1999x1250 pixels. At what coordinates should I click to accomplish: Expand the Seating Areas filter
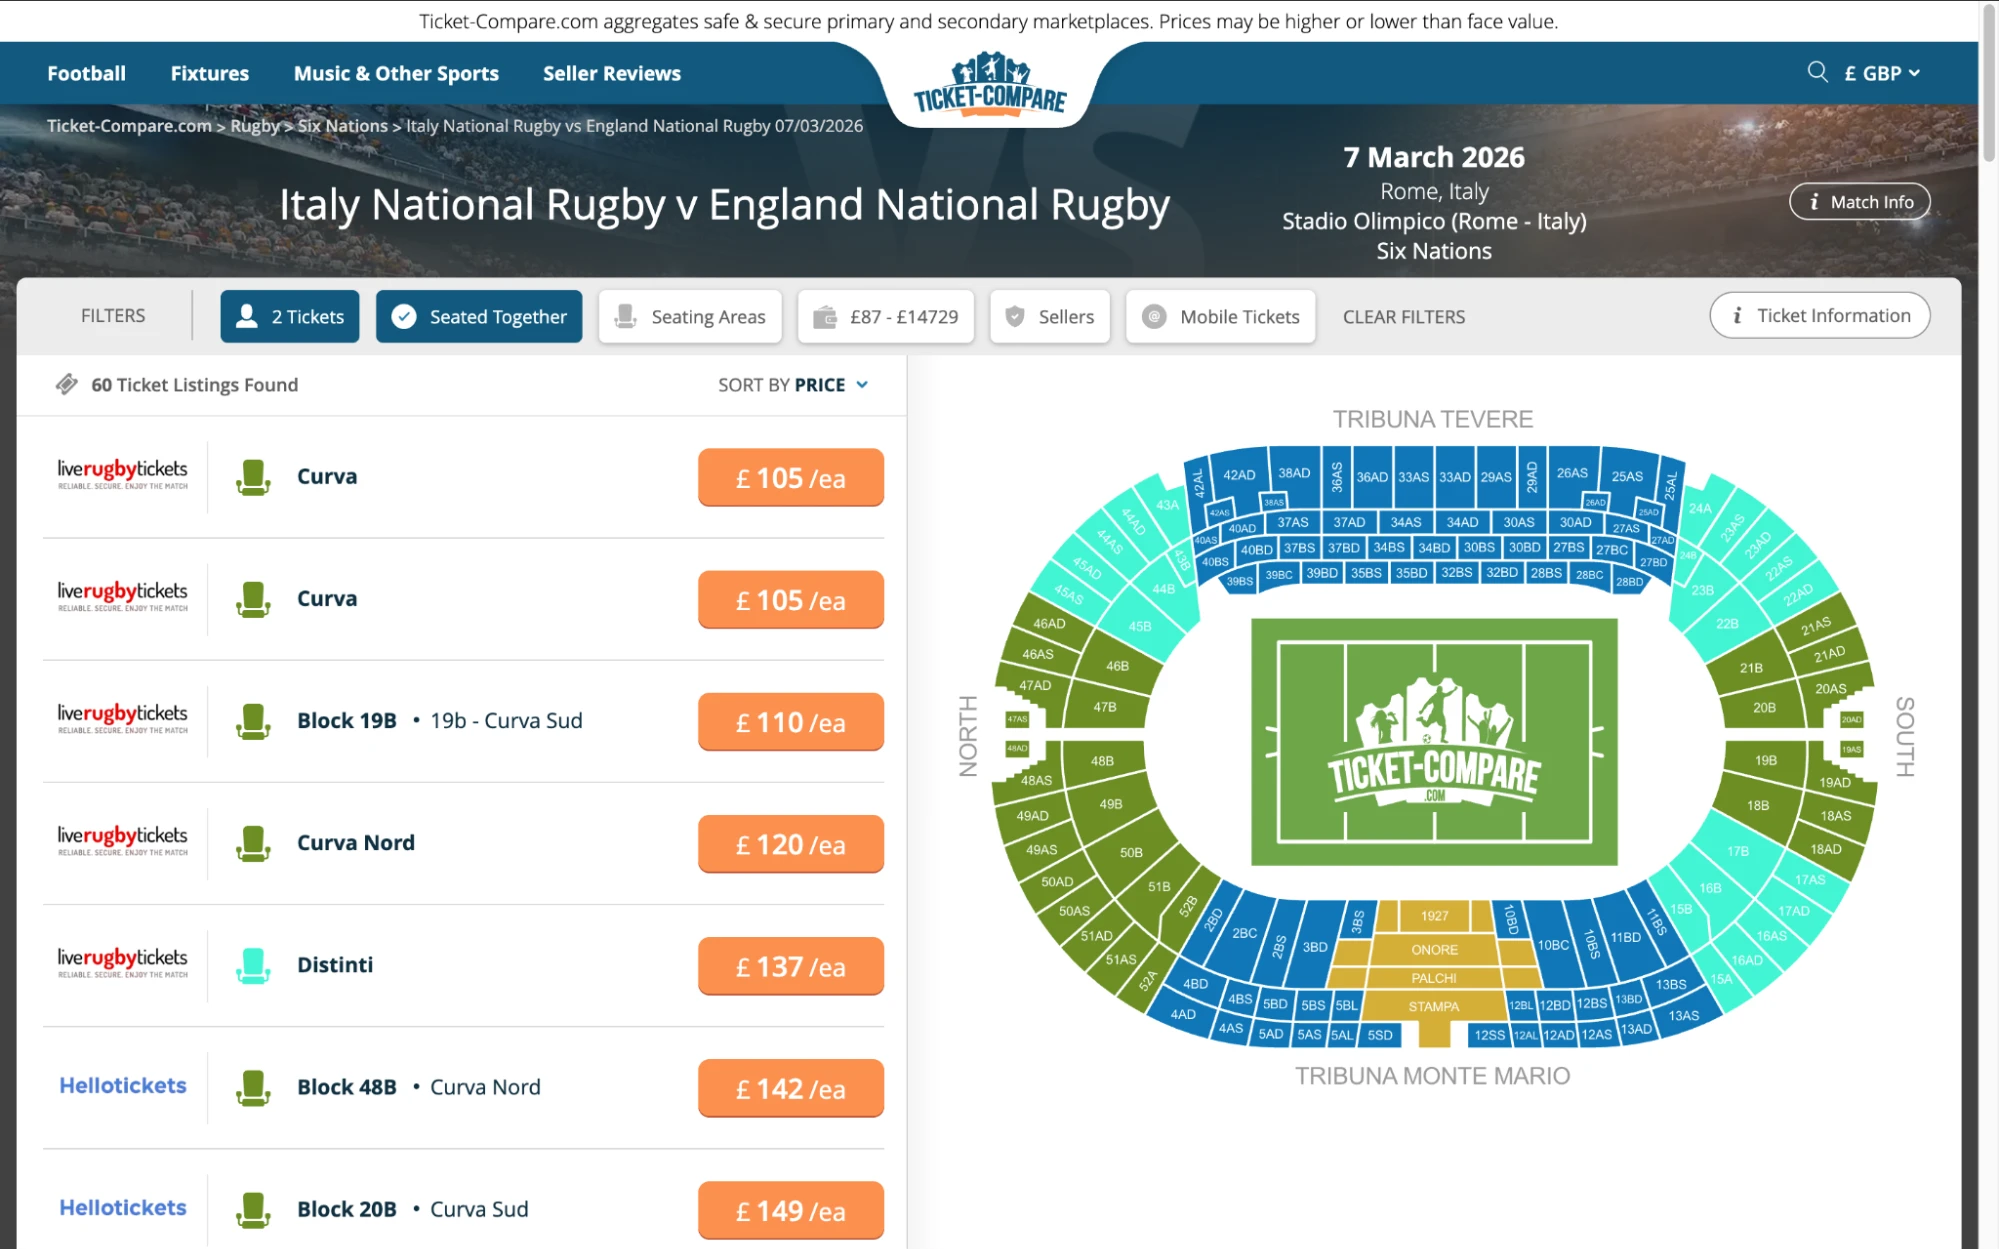pos(690,316)
